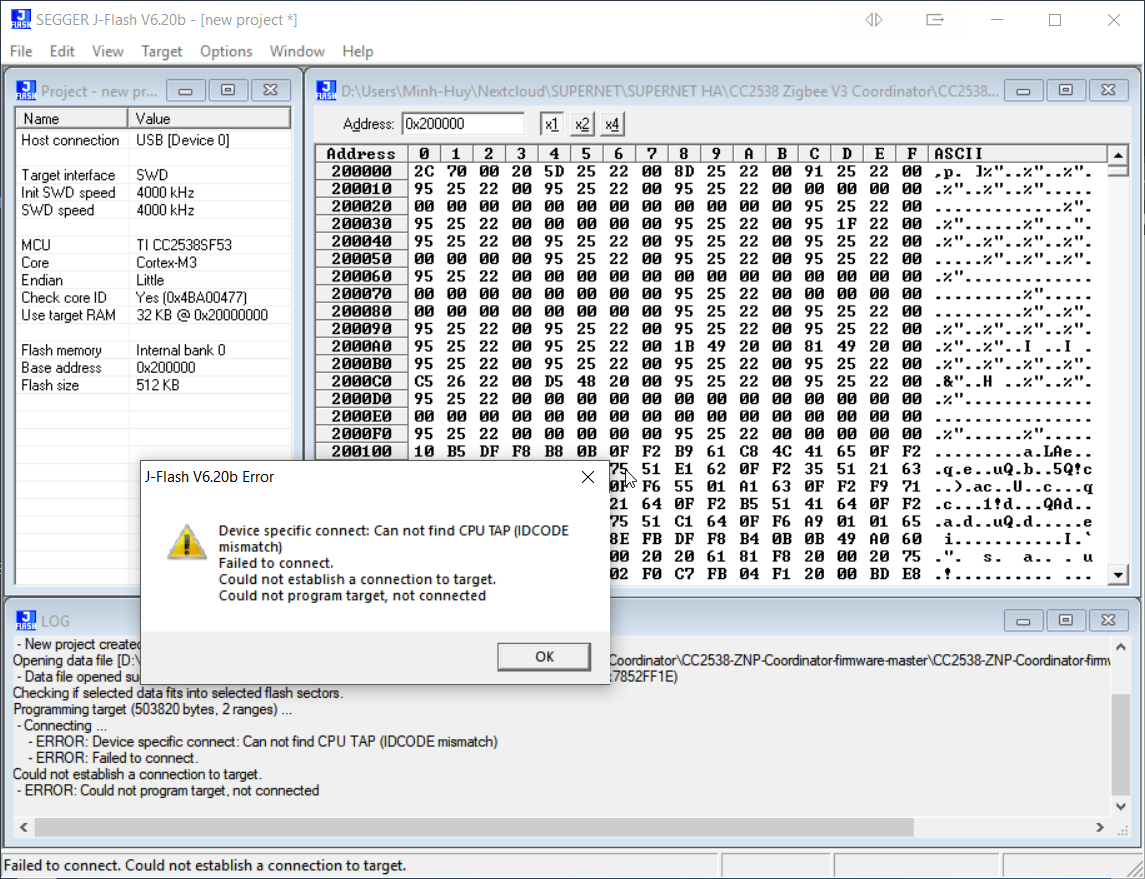Click the log line 'Programming target (503820 bytes'
This screenshot has width=1145, height=879.
point(153,709)
